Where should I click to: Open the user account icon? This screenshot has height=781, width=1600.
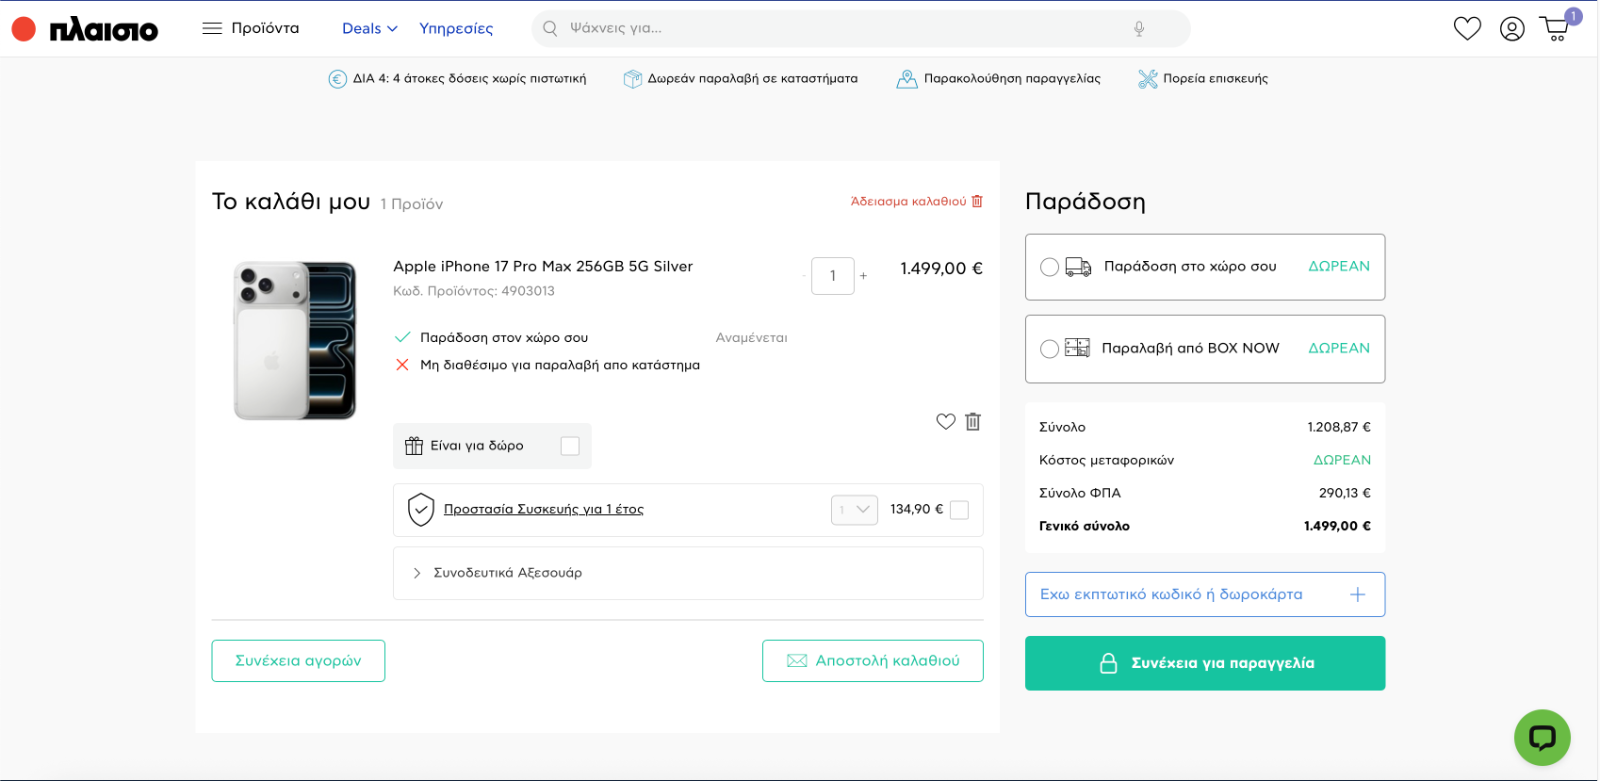pyautogui.click(x=1512, y=29)
